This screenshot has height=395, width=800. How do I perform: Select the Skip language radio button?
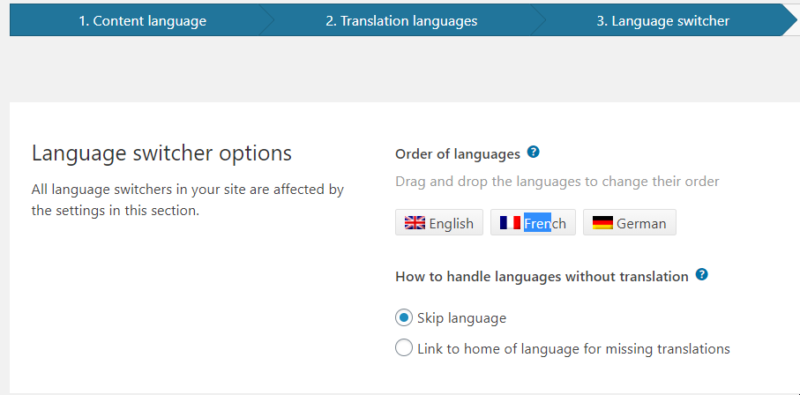(404, 318)
